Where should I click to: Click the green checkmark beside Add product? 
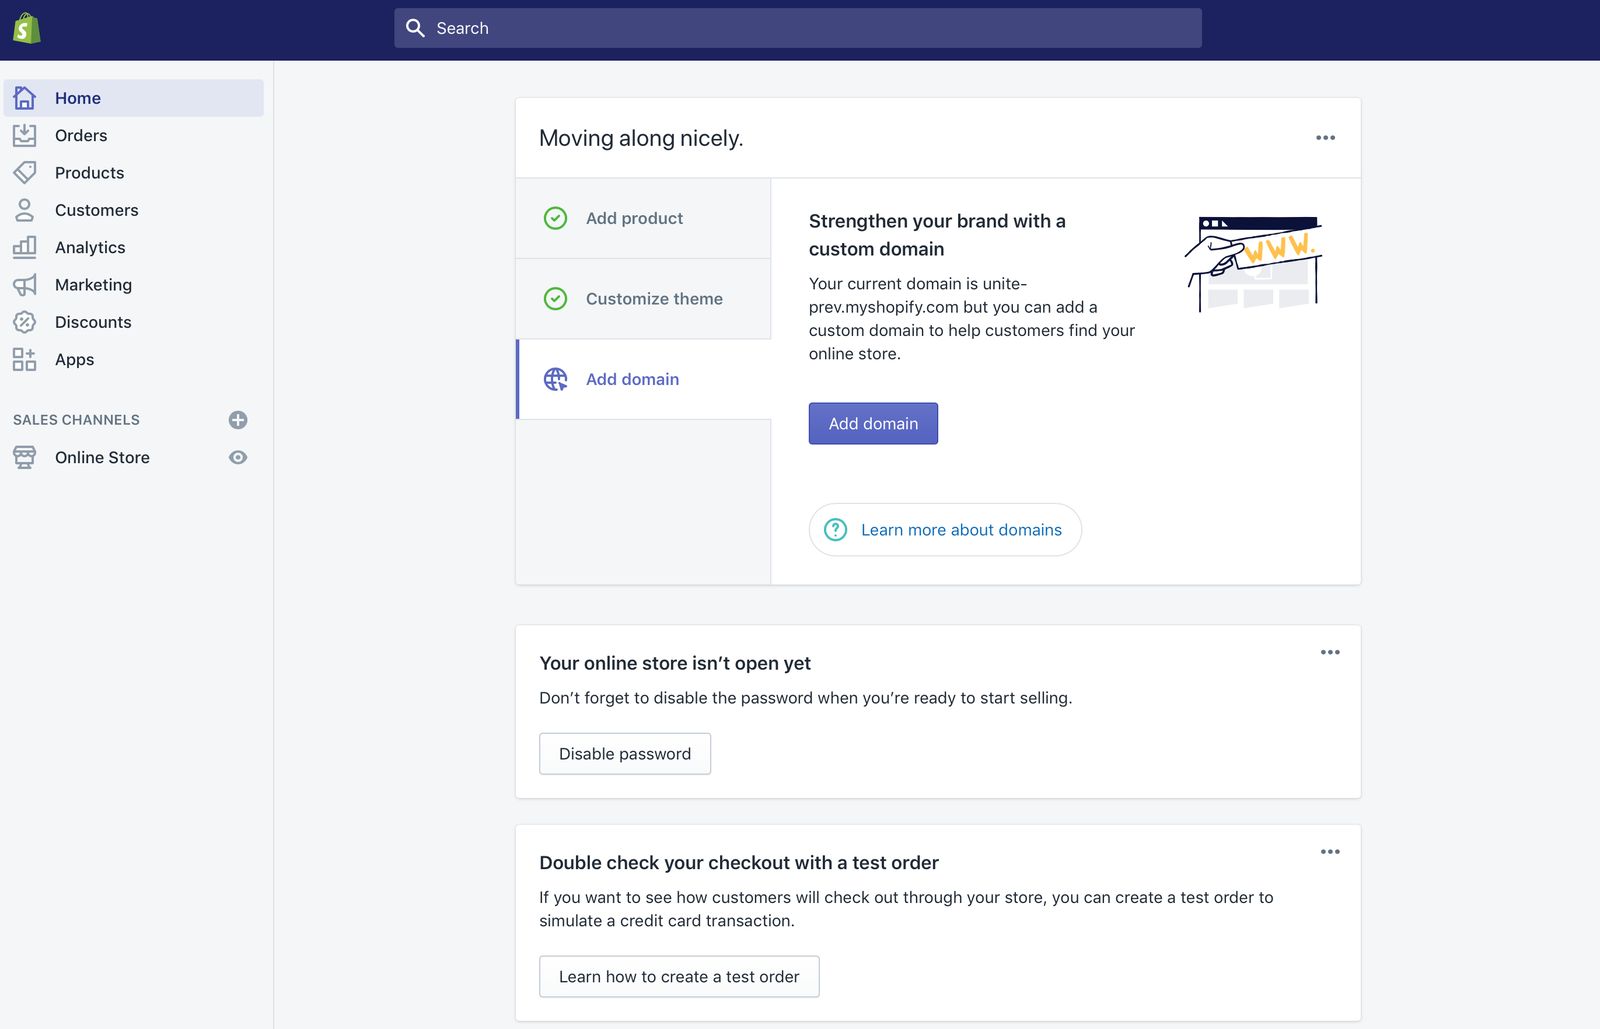tap(555, 218)
